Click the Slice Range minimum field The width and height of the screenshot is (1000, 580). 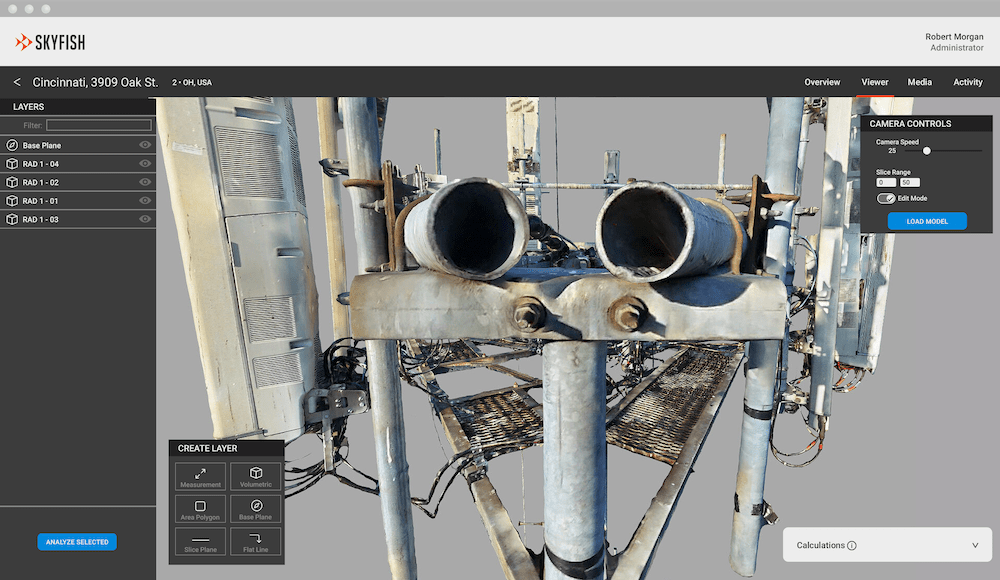[x=886, y=182]
